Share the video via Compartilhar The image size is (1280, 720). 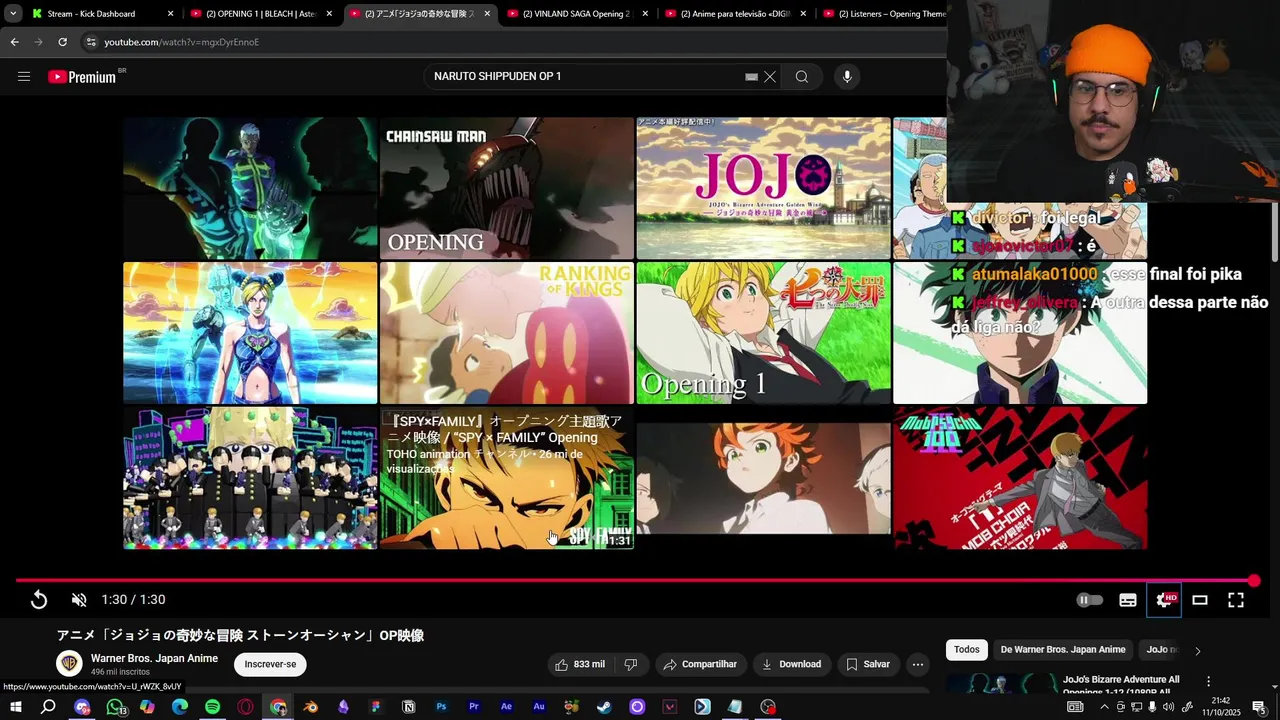pyautogui.click(x=701, y=664)
